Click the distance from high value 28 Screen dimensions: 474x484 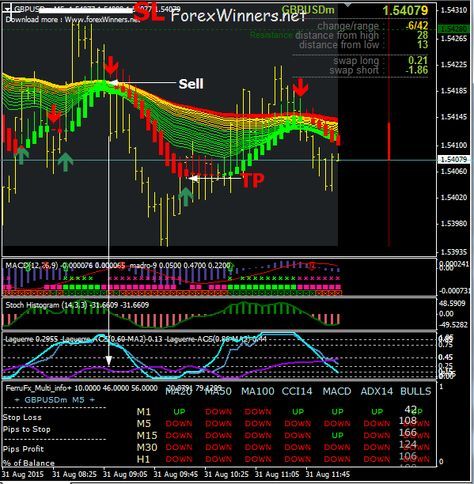pyautogui.click(x=422, y=35)
